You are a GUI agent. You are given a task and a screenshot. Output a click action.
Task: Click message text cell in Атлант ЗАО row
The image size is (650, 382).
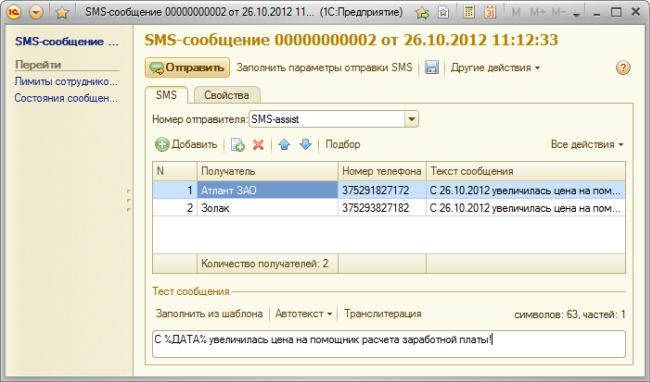click(x=526, y=190)
